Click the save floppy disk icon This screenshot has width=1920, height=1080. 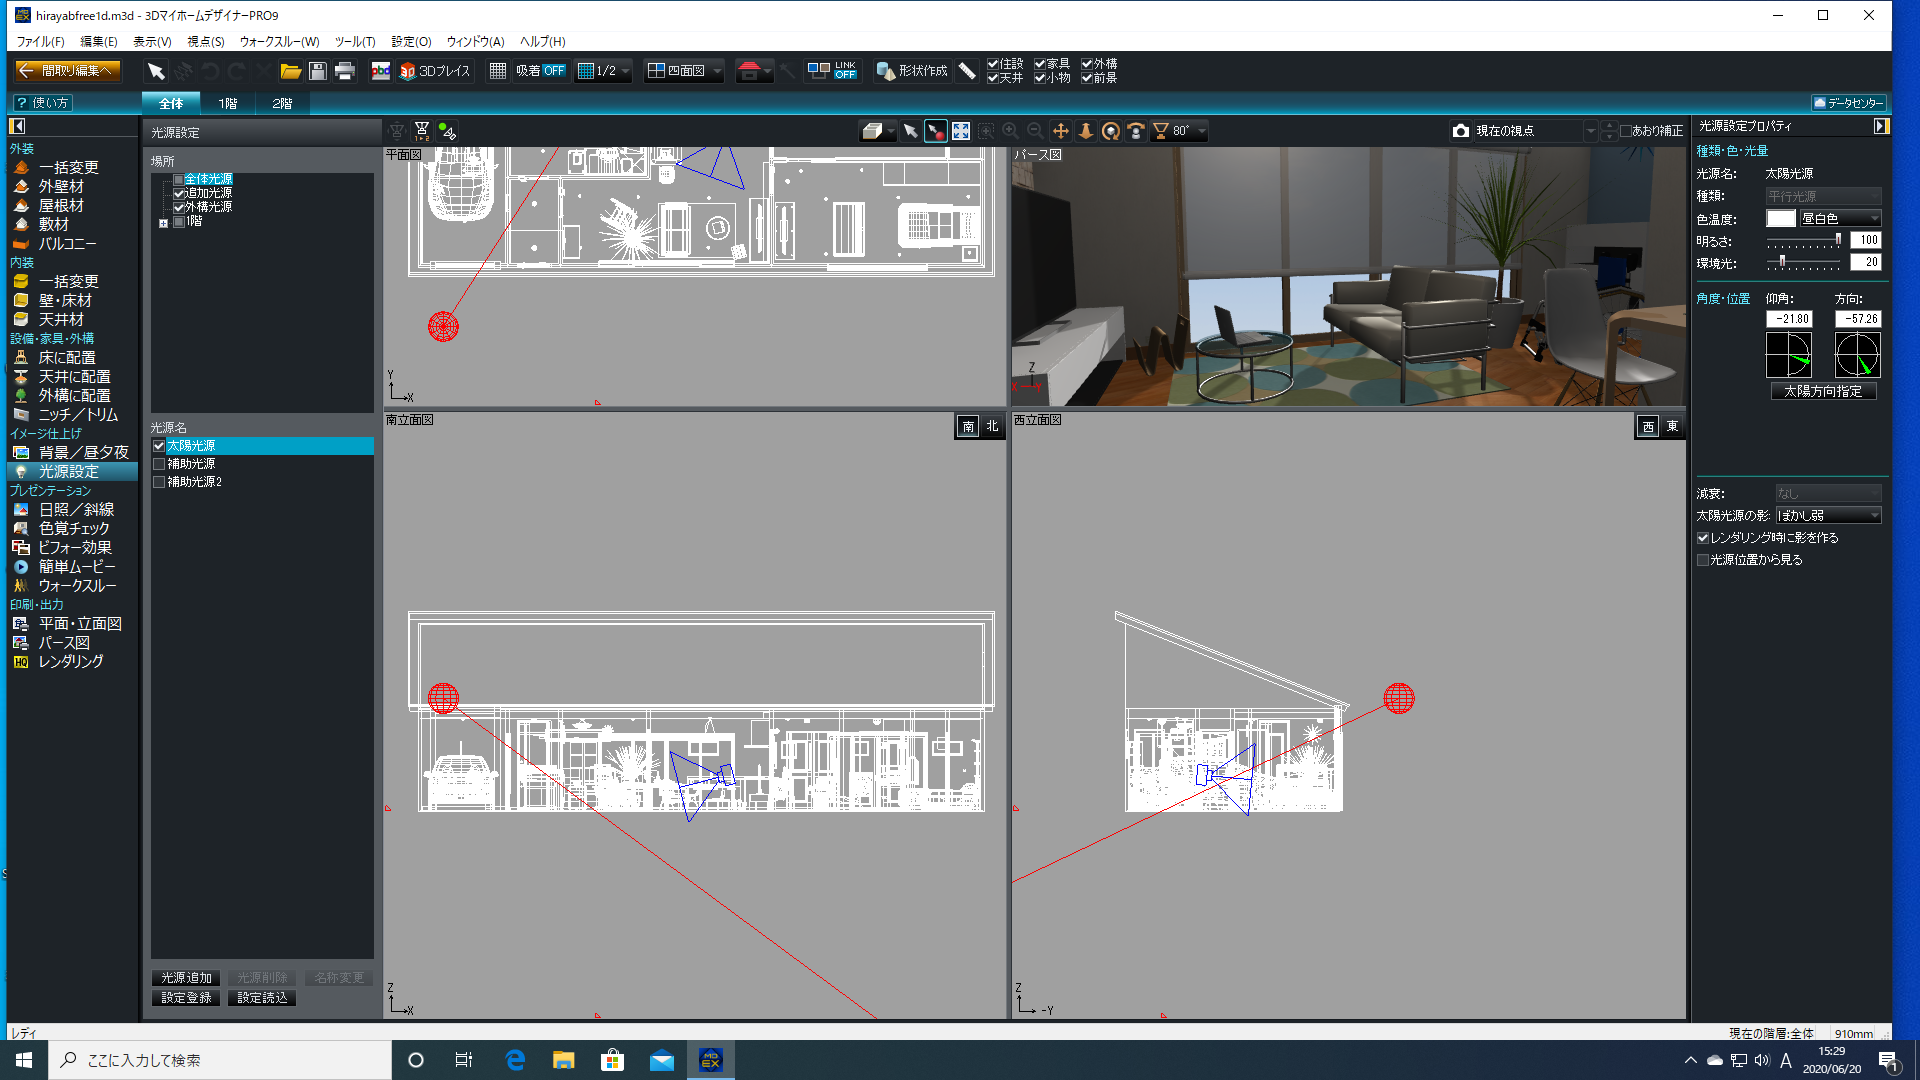318,71
